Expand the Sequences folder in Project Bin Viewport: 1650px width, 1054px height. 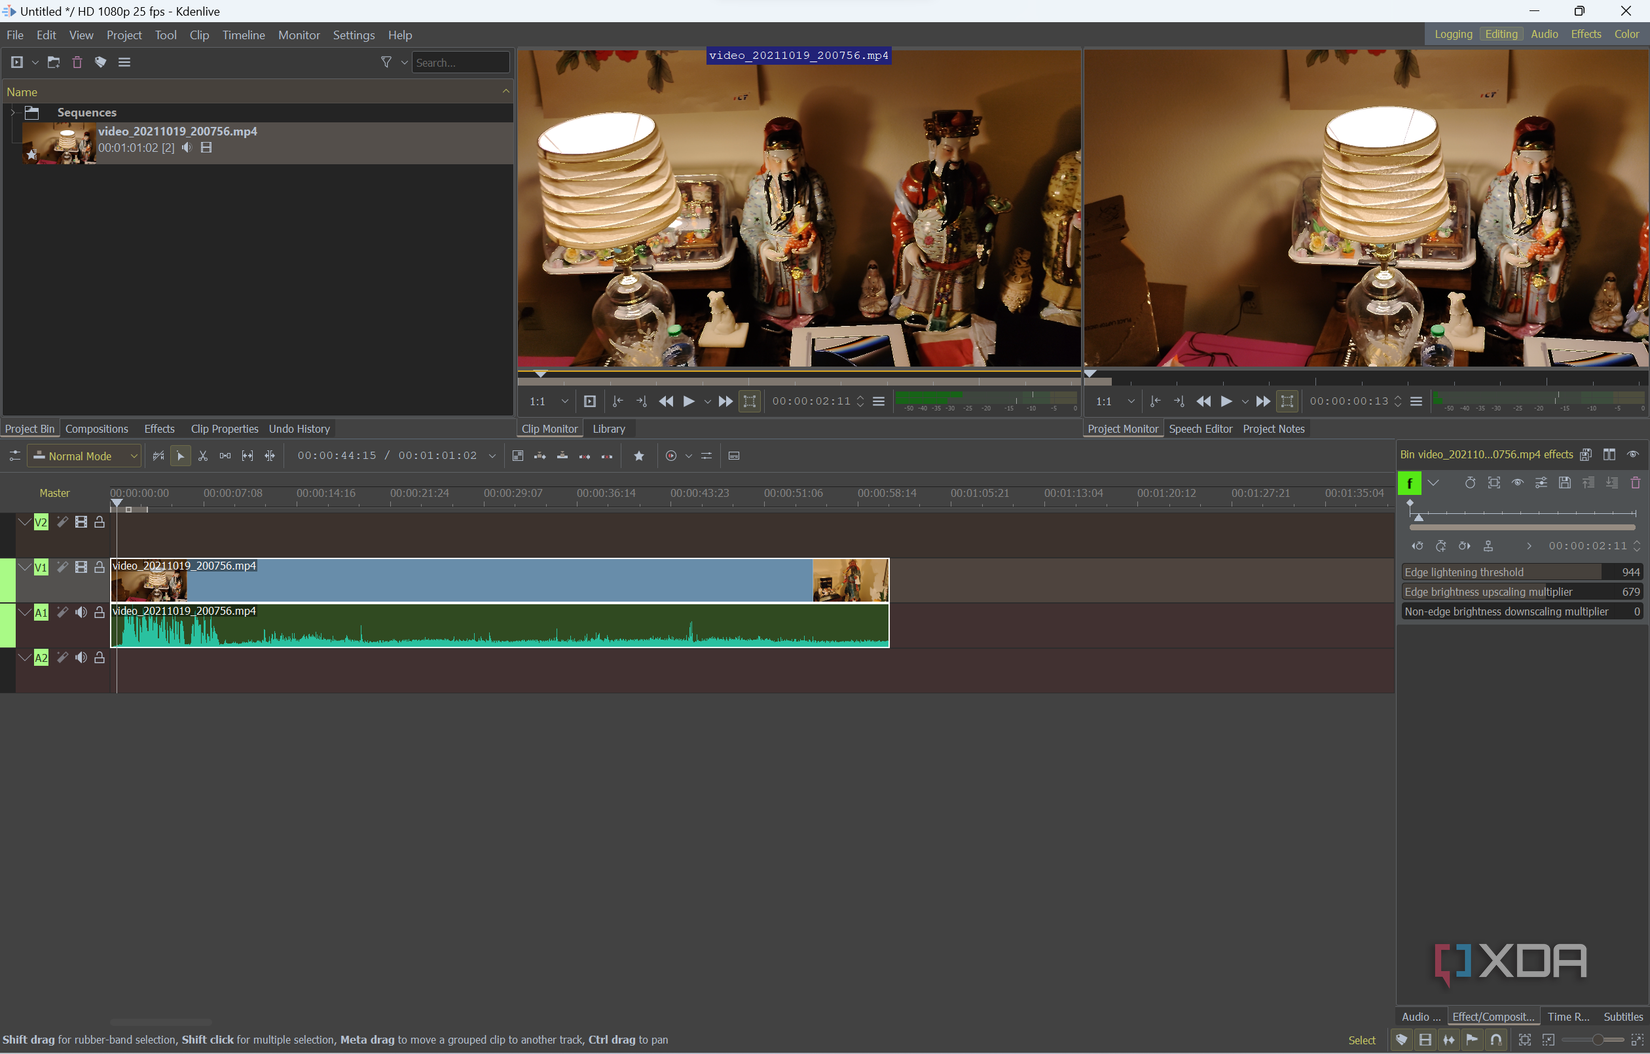[13, 113]
